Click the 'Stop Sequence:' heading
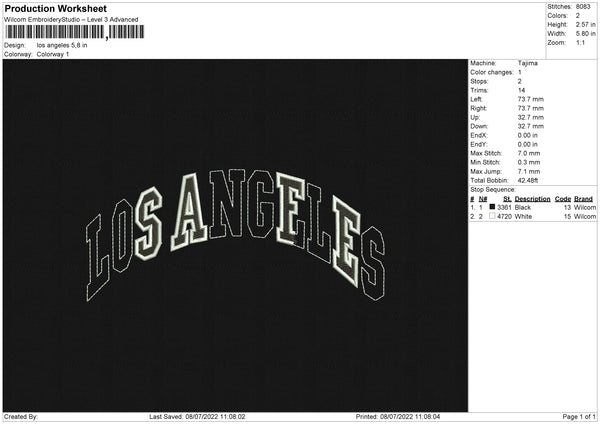 (x=493, y=190)
